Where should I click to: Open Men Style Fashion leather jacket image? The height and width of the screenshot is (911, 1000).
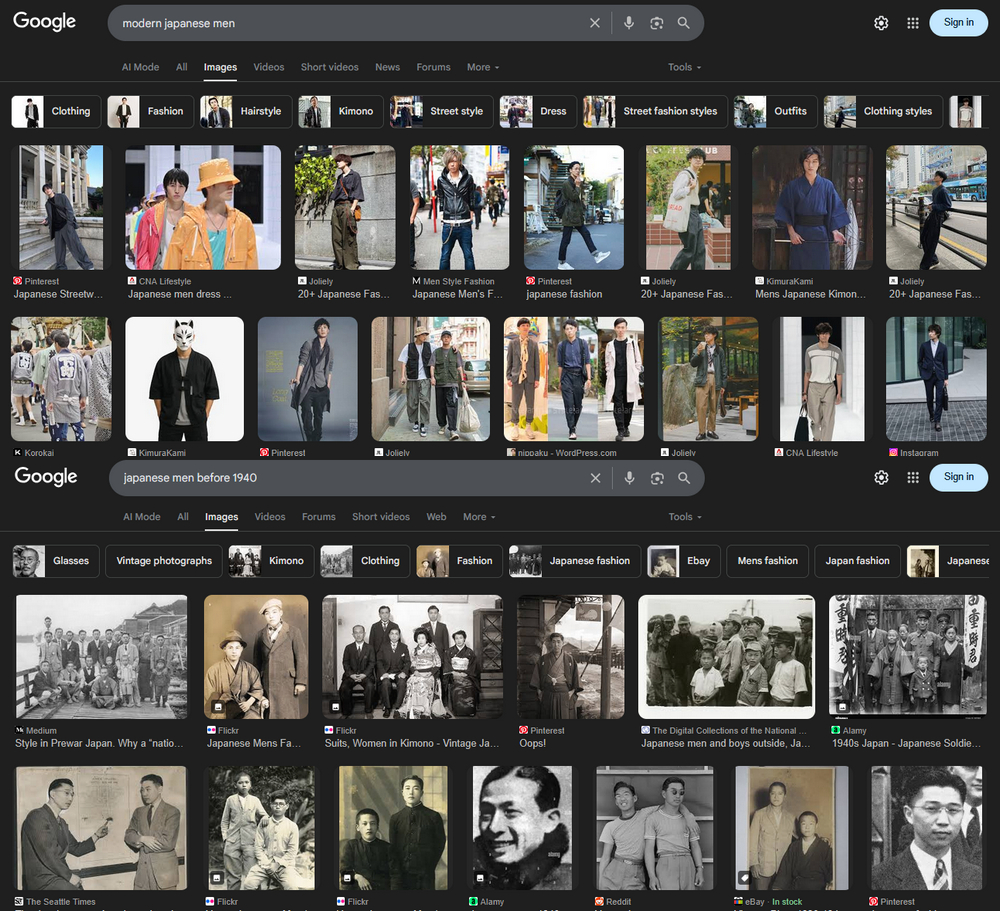pyautogui.click(x=459, y=207)
